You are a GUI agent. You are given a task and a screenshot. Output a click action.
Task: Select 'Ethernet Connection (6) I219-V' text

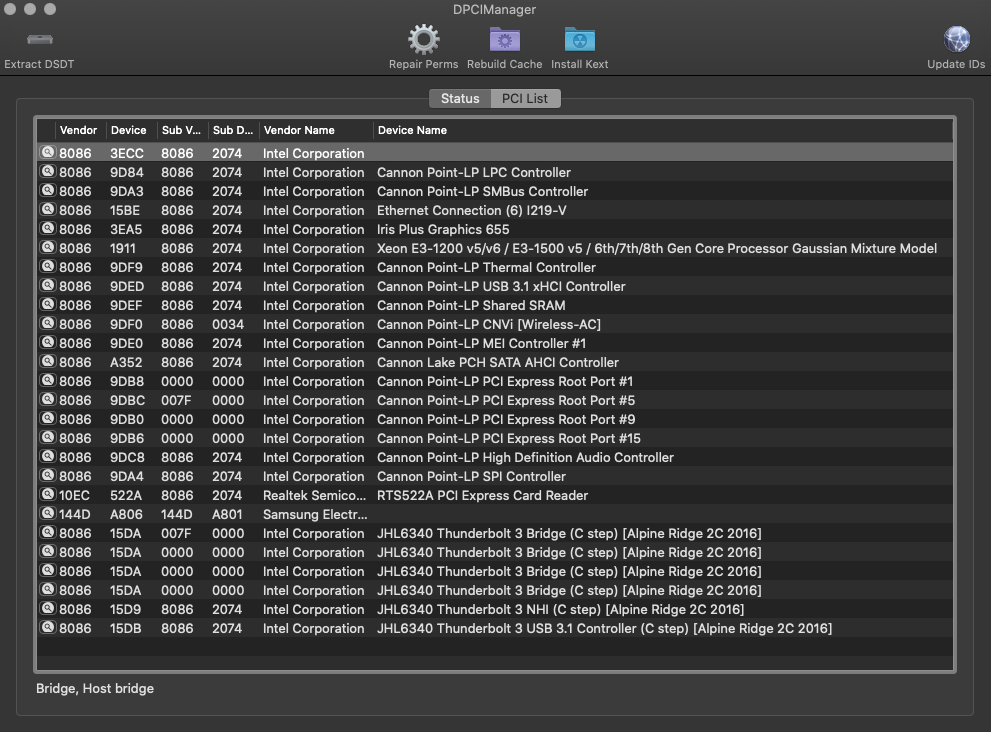click(x=471, y=210)
